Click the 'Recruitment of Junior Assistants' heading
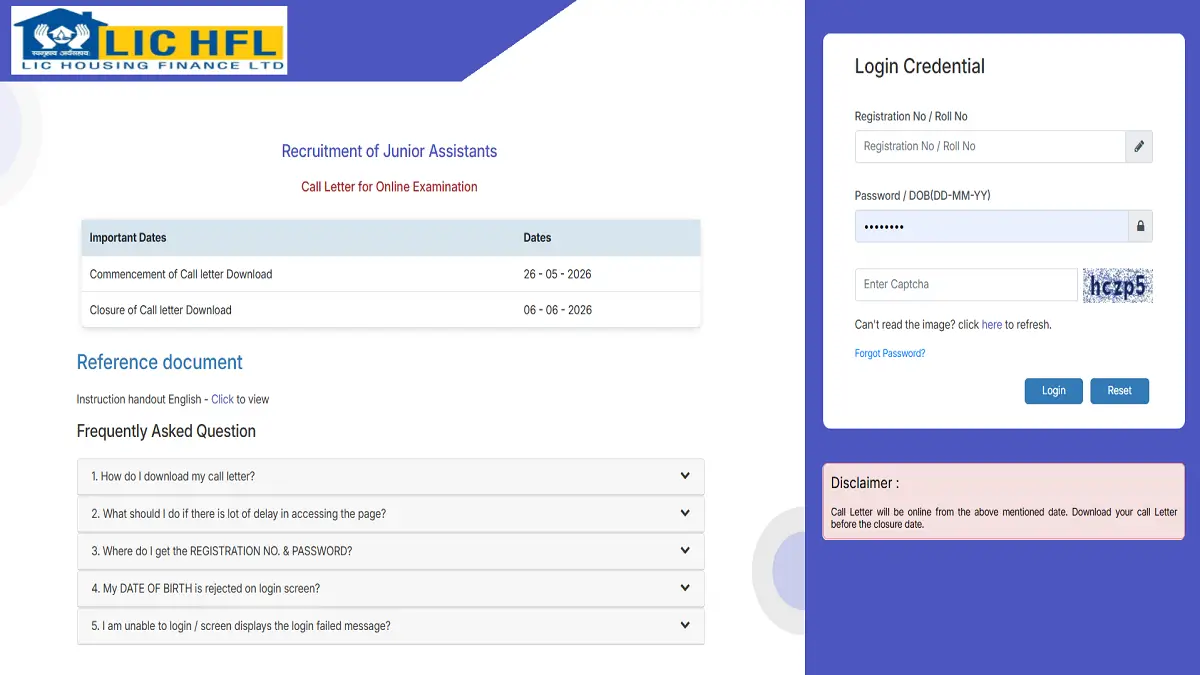1200x675 pixels. point(389,152)
